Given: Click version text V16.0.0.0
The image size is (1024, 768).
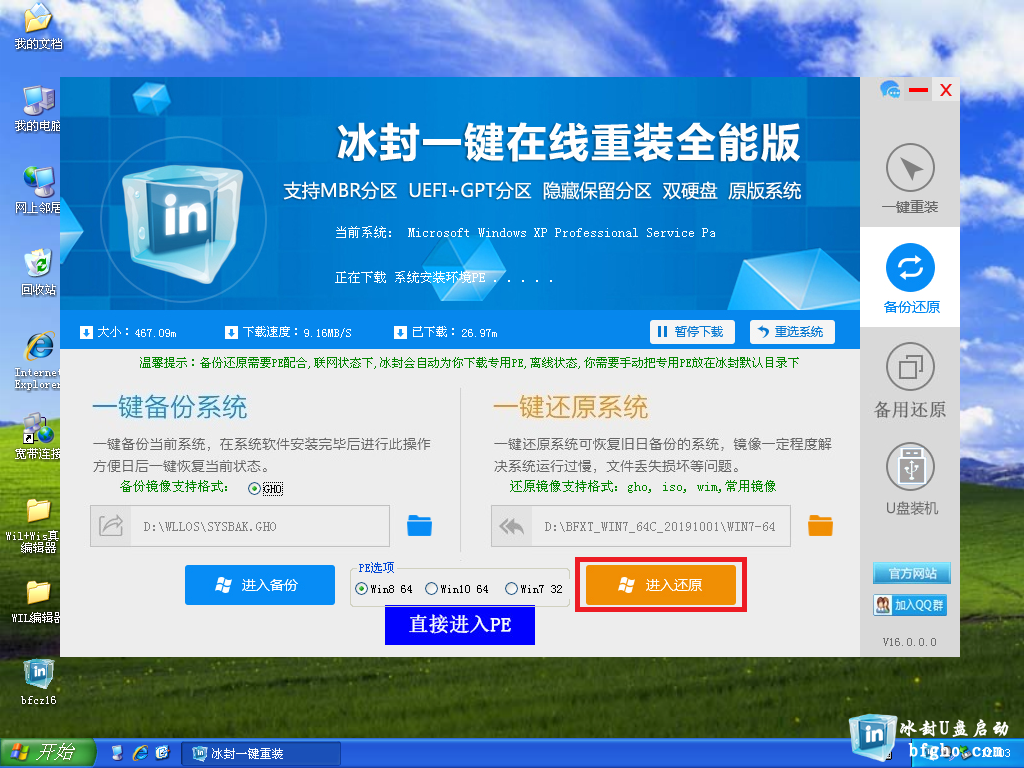Looking at the screenshot, I should (909, 642).
